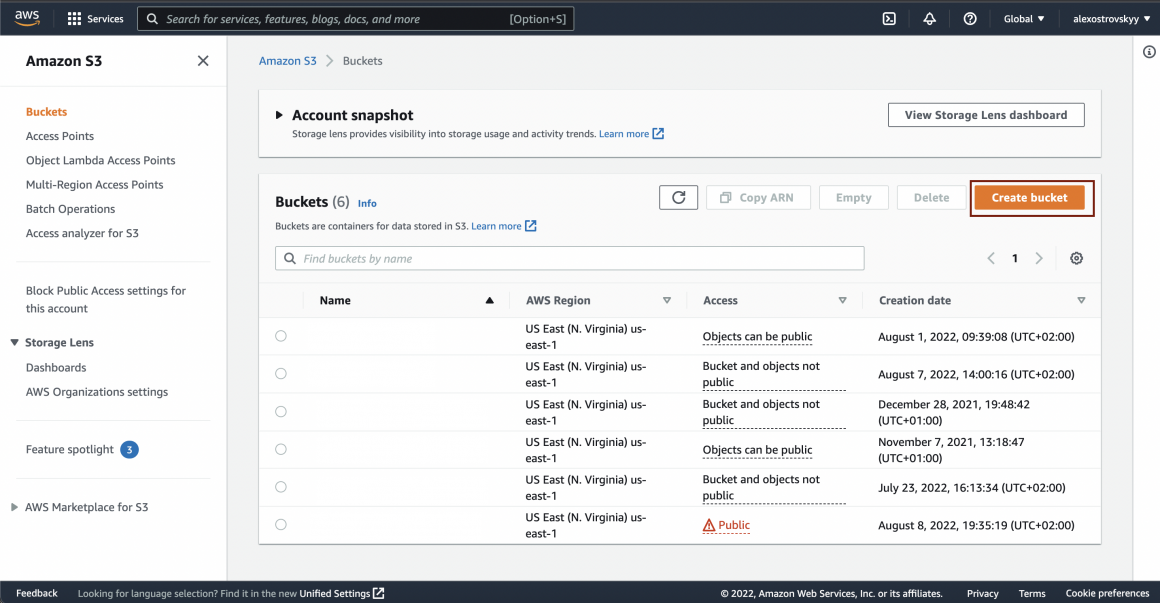Click the AWS logo home icon
The image size is (1160, 603).
tap(27, 18)
